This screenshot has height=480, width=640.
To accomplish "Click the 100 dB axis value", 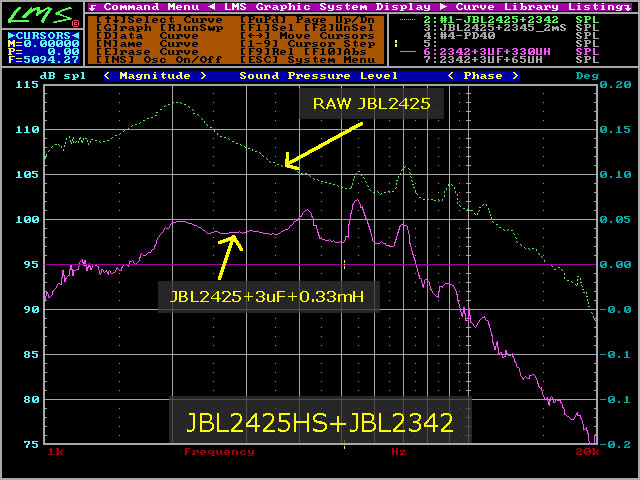I will point(27,220).
